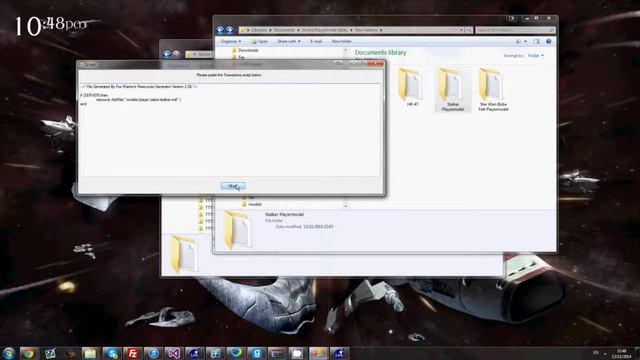The height and width of the screenshot is (360, 640).
Task: Click the Change your view icon
Action: pyautogui.click(x=518, y=41)
